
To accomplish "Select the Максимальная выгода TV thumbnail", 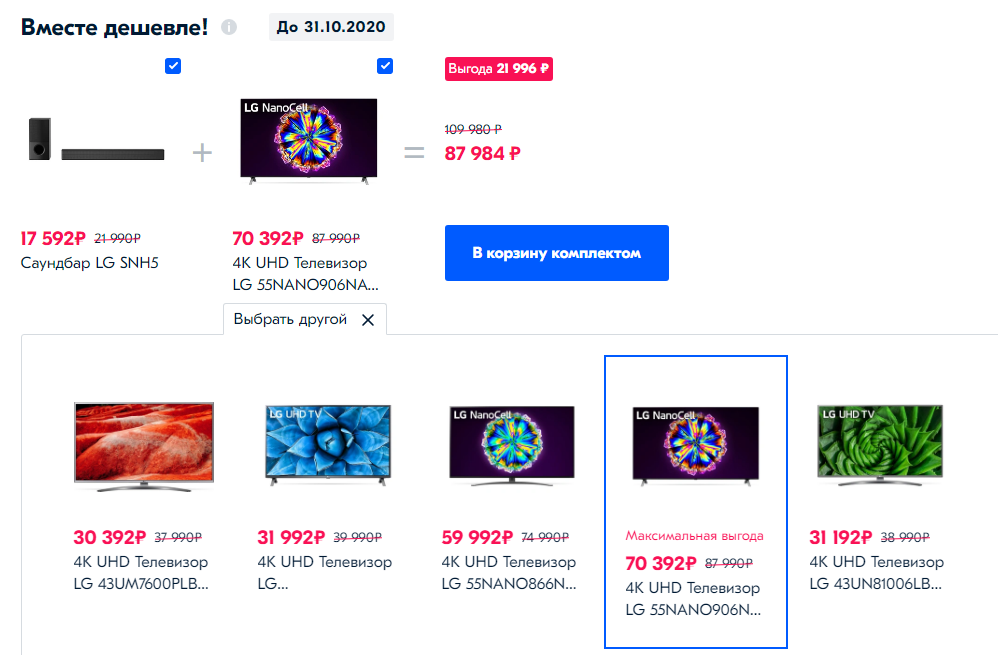I will pos(696,445).
